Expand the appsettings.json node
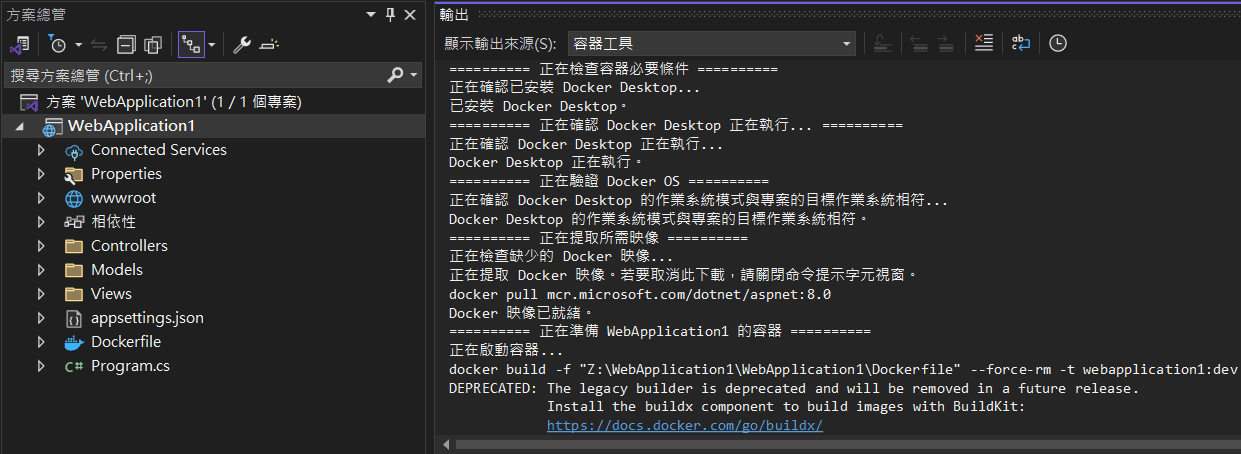The width and height of the screenshot is (1241, 454). pos(41,318)
